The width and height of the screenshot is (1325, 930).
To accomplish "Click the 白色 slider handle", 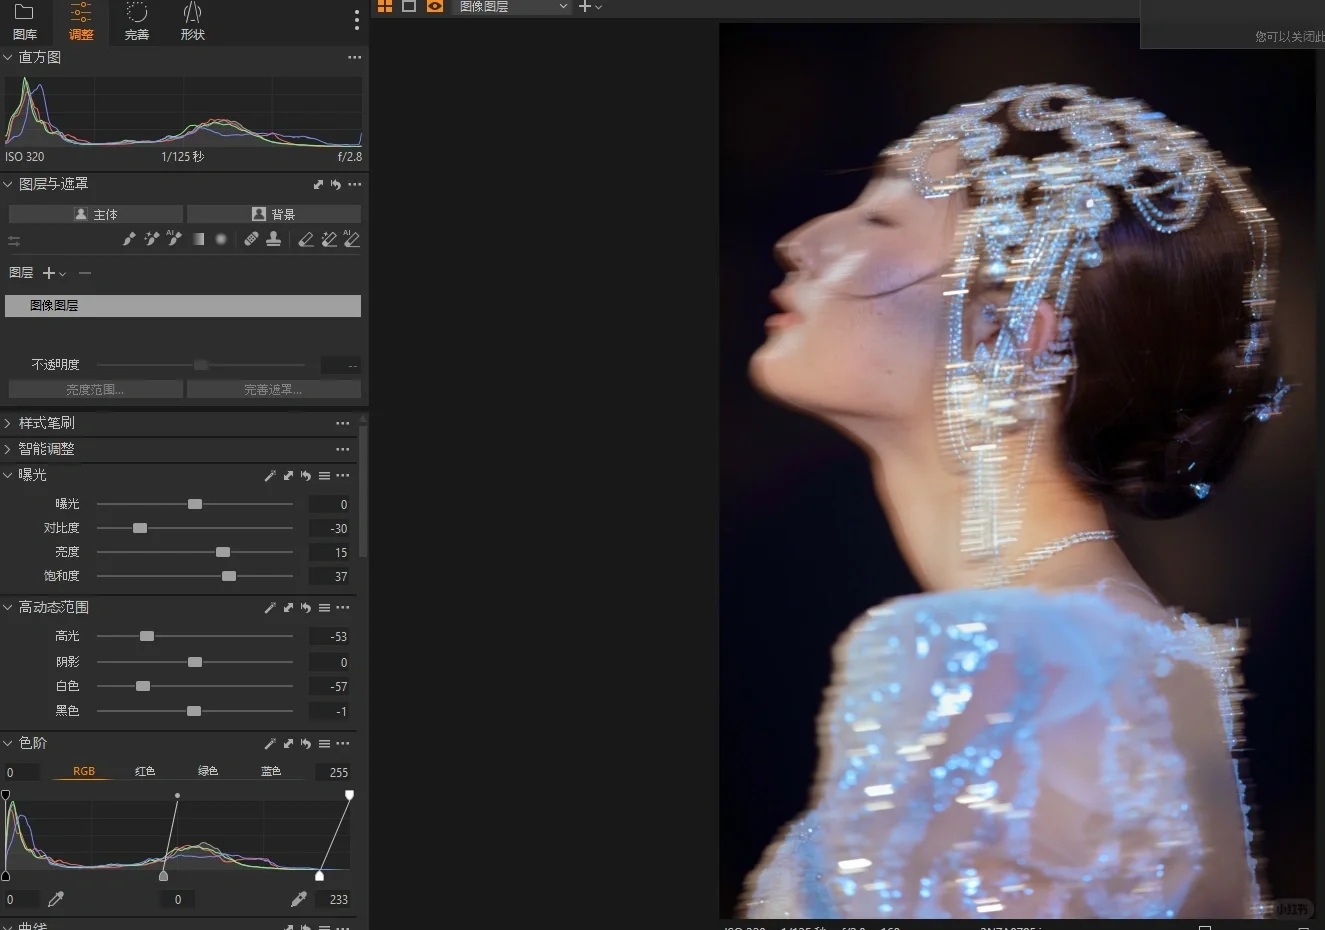I will point(143,686).
